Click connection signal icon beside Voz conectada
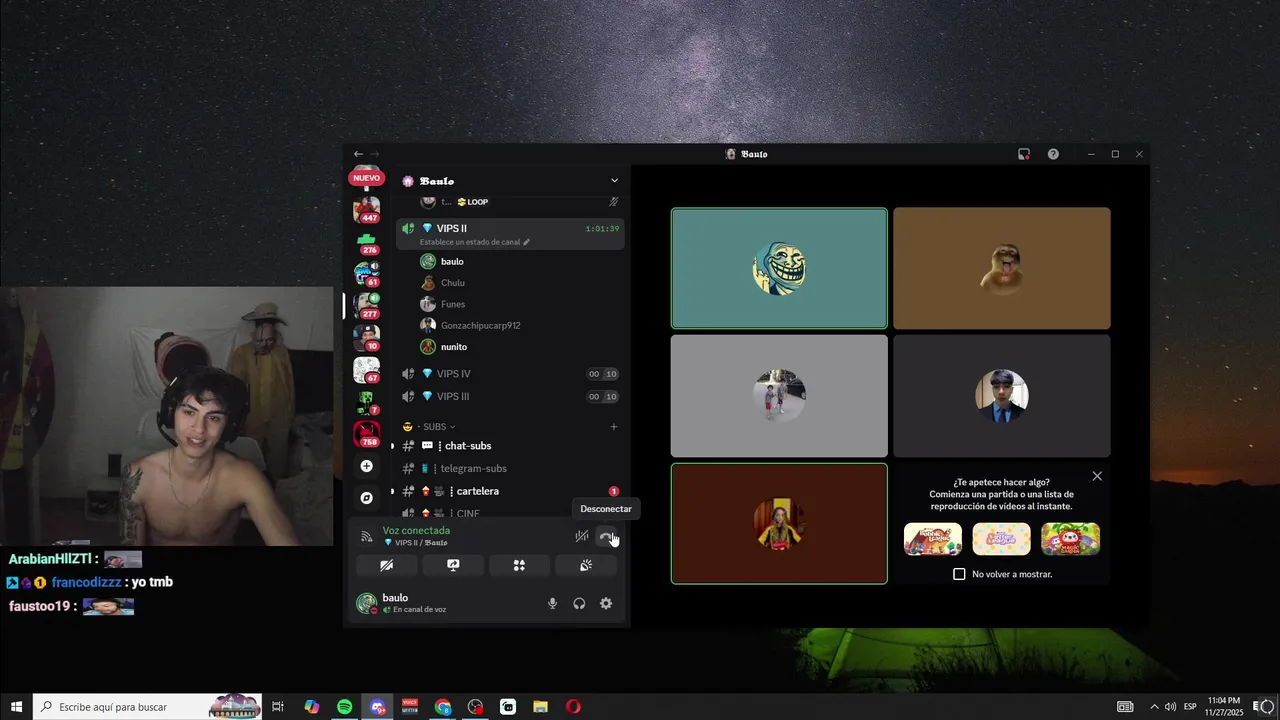The width and height of the screenshot is (1280, 720). pyautogui.click(x=367, y=536)
